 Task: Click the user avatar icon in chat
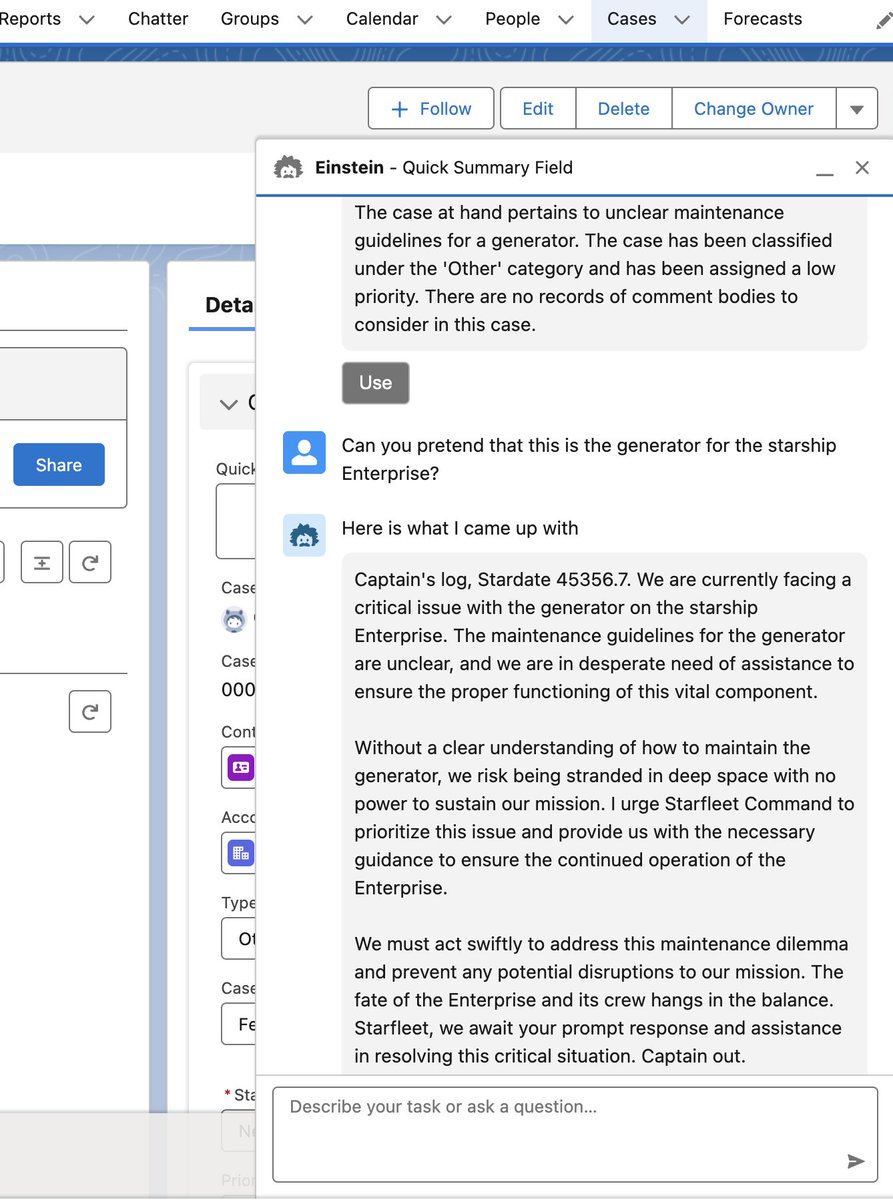pos(304,452)
